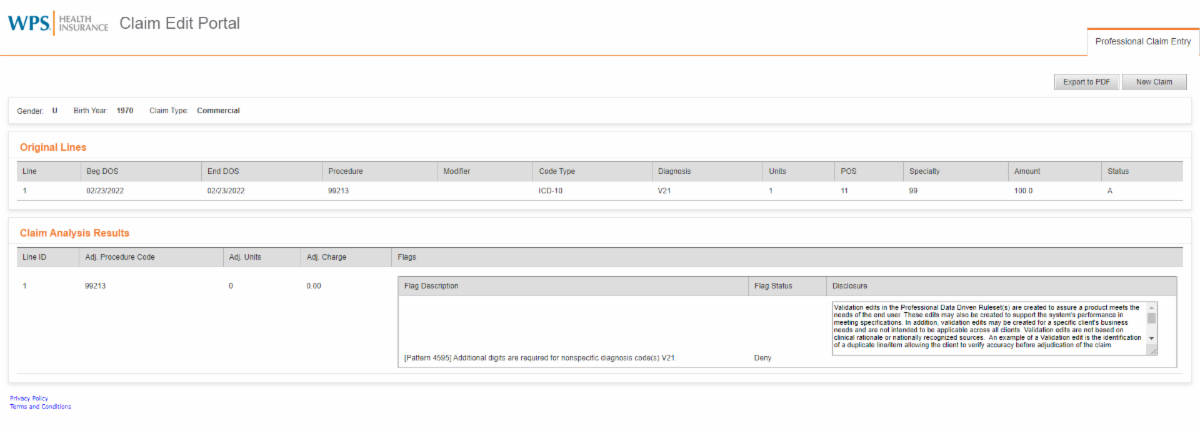Viewport: 1200px width, 433px height.
Task: Click the scroll up arrow in Disclosure box
Action: click(x=1151, y=307)
